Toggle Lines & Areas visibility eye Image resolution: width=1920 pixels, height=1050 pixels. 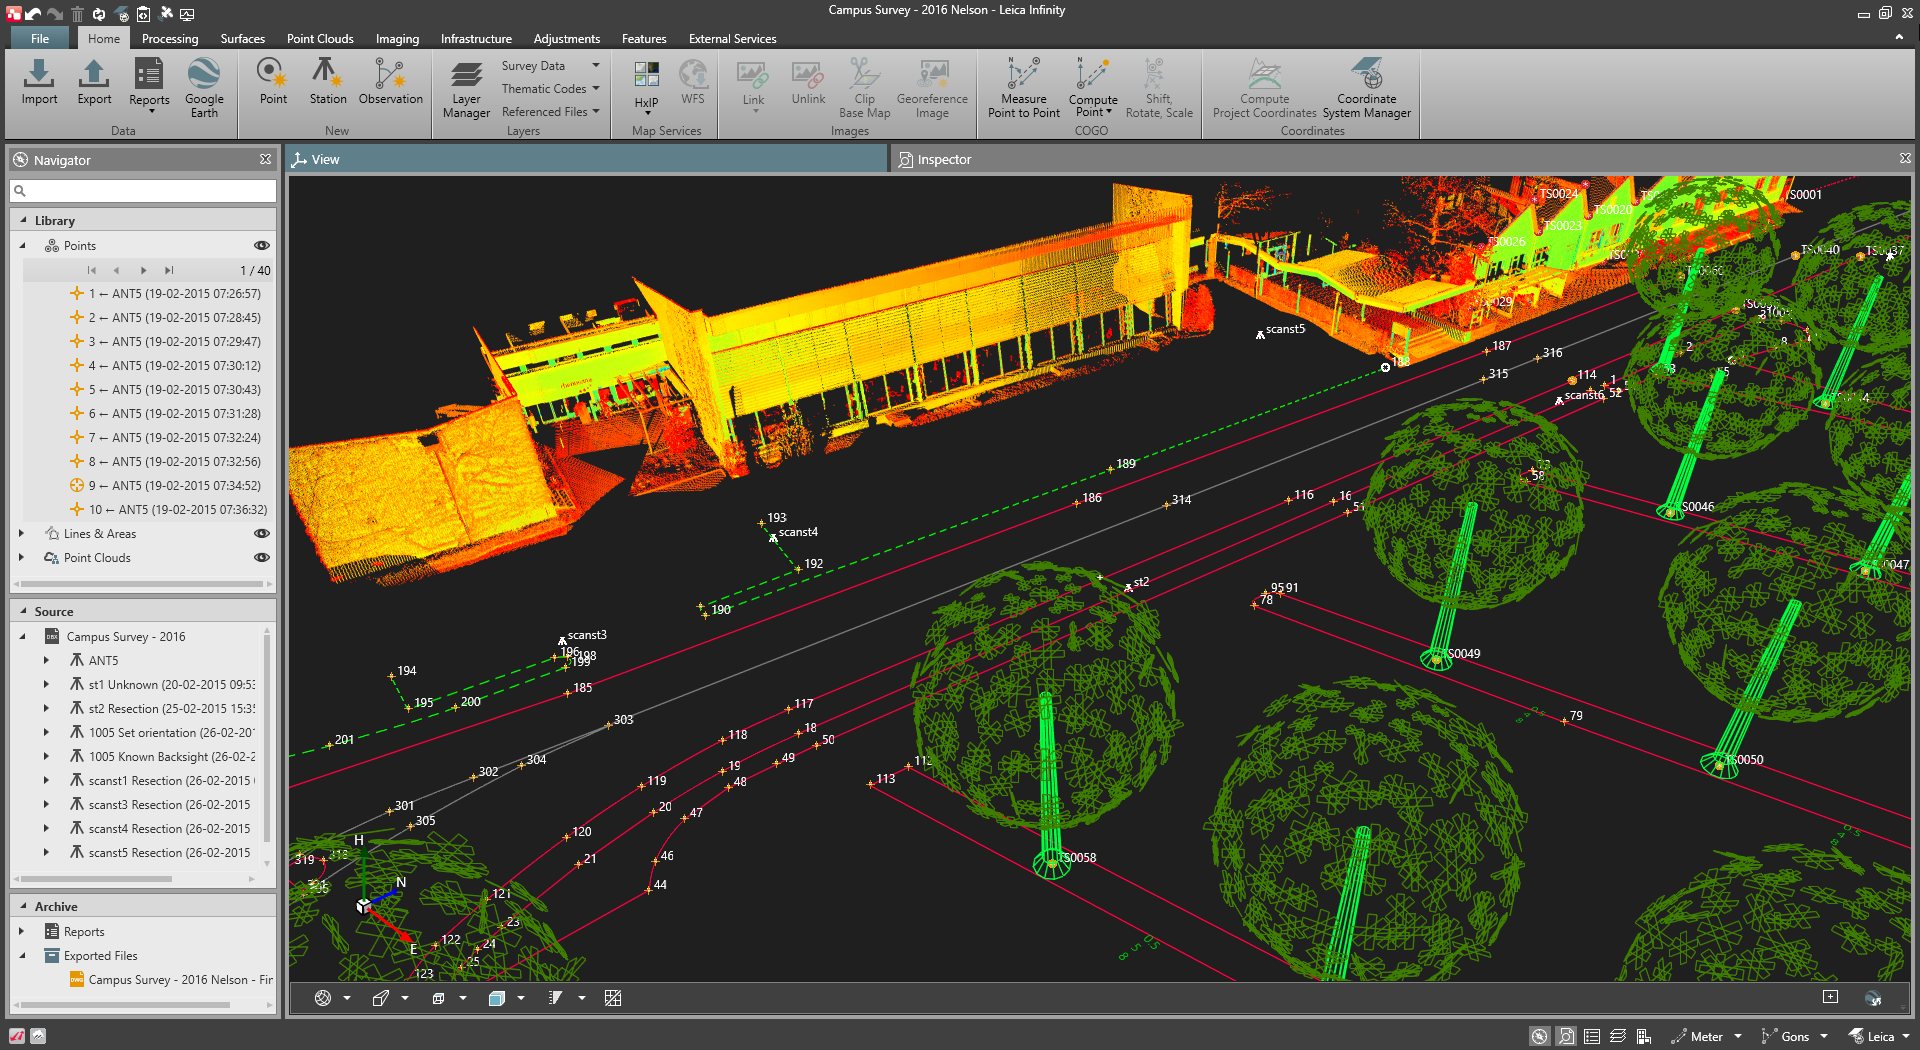click(262, 533)
